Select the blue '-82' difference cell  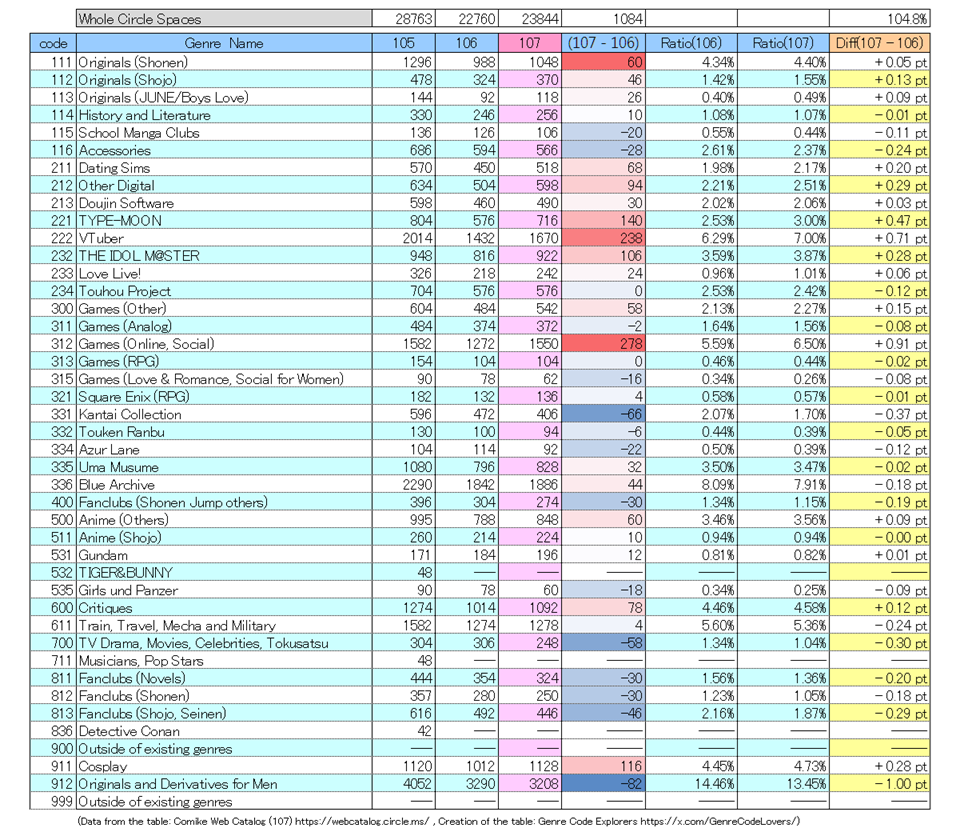603,784
